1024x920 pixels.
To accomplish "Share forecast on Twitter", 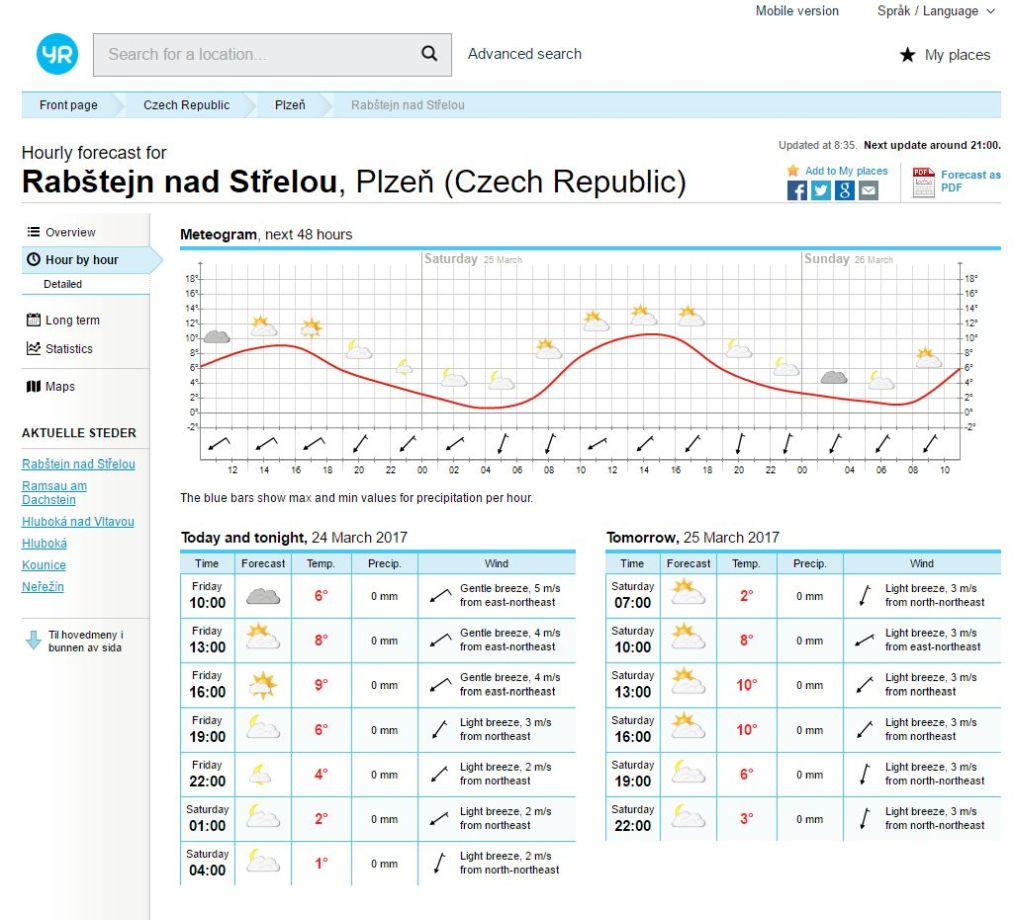I will (x=821, y=190).
